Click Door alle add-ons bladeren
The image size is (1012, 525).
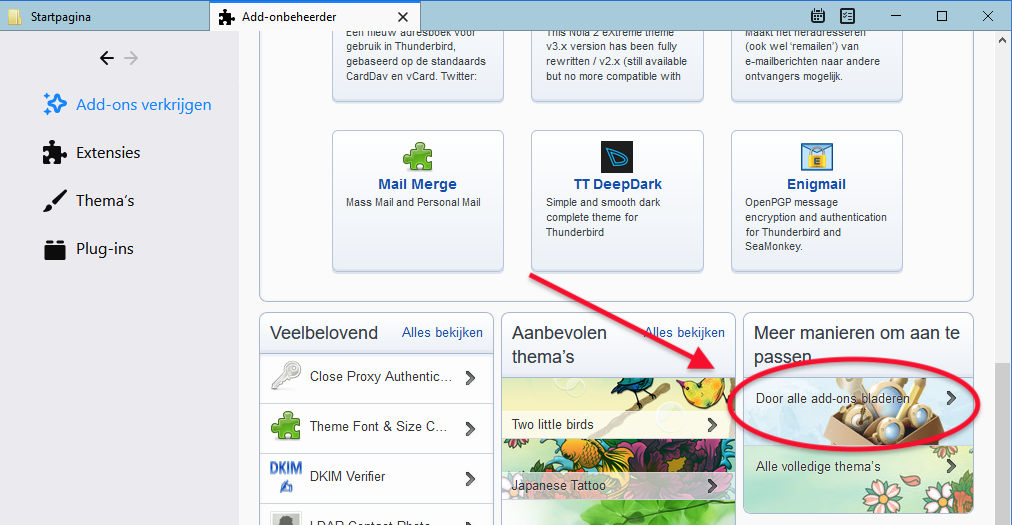click(x=832, y=398)
